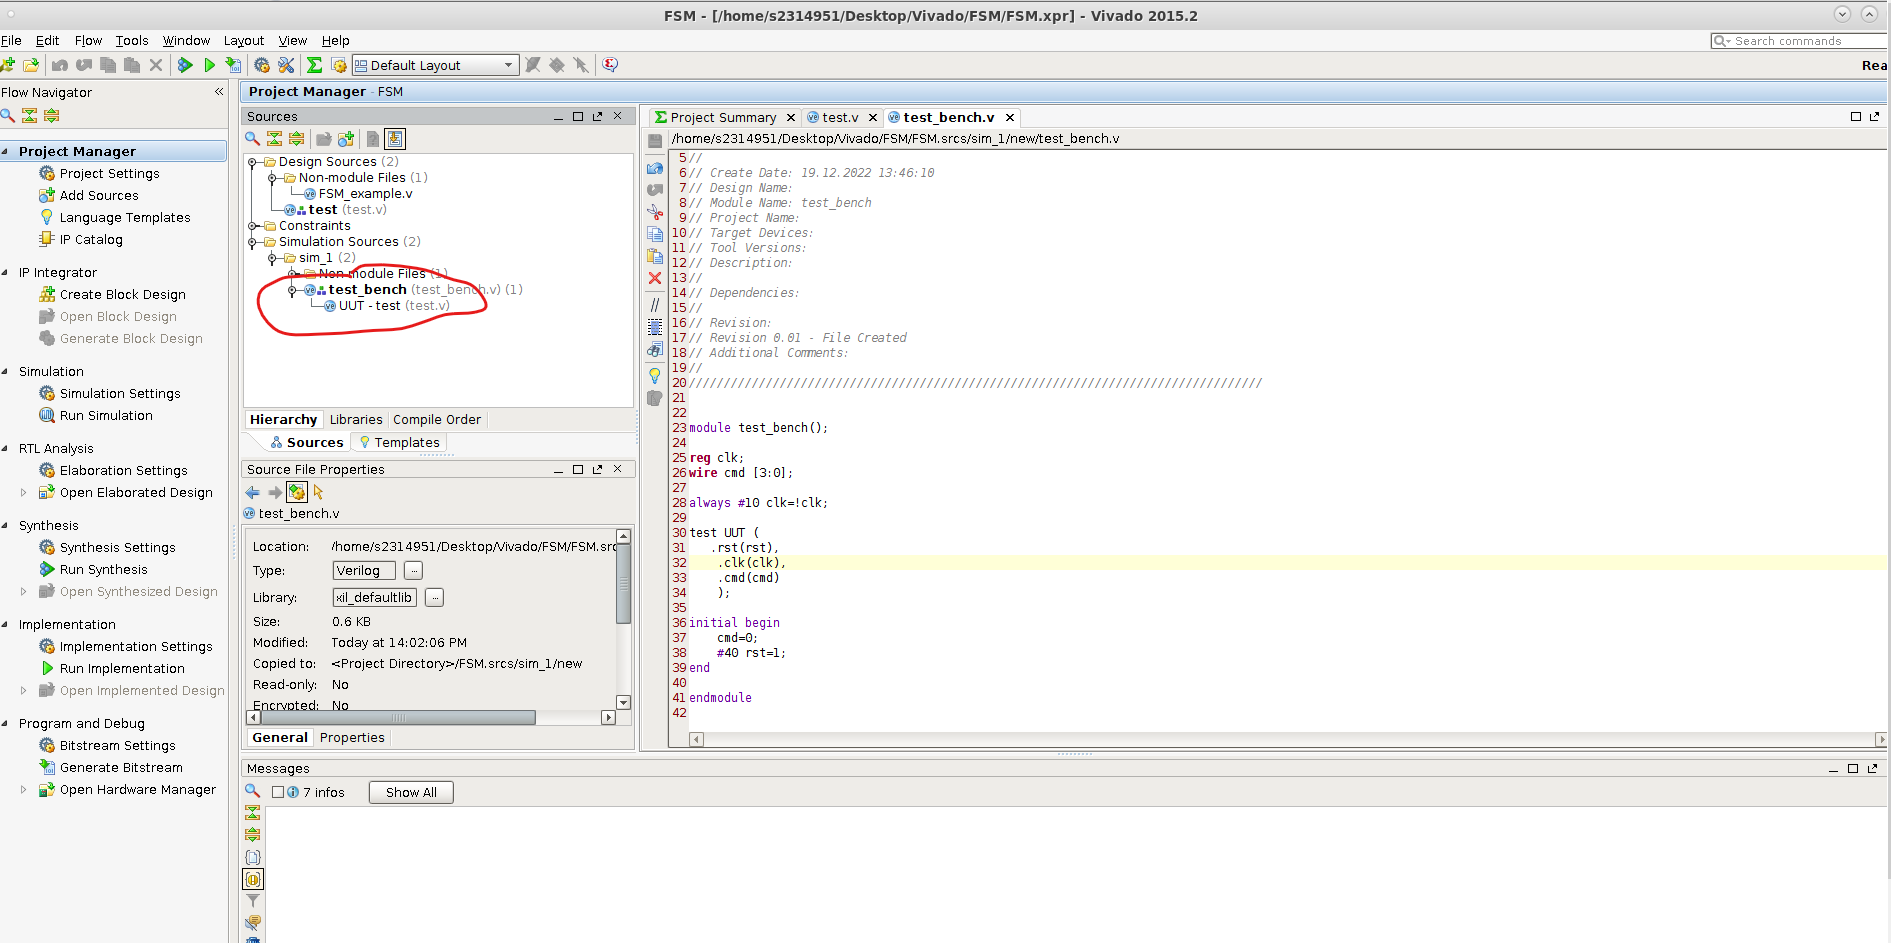This screenshot has height=943, width=1891.
Task: Open Project Settings gear in main toolbar
Action: (262, 65)
